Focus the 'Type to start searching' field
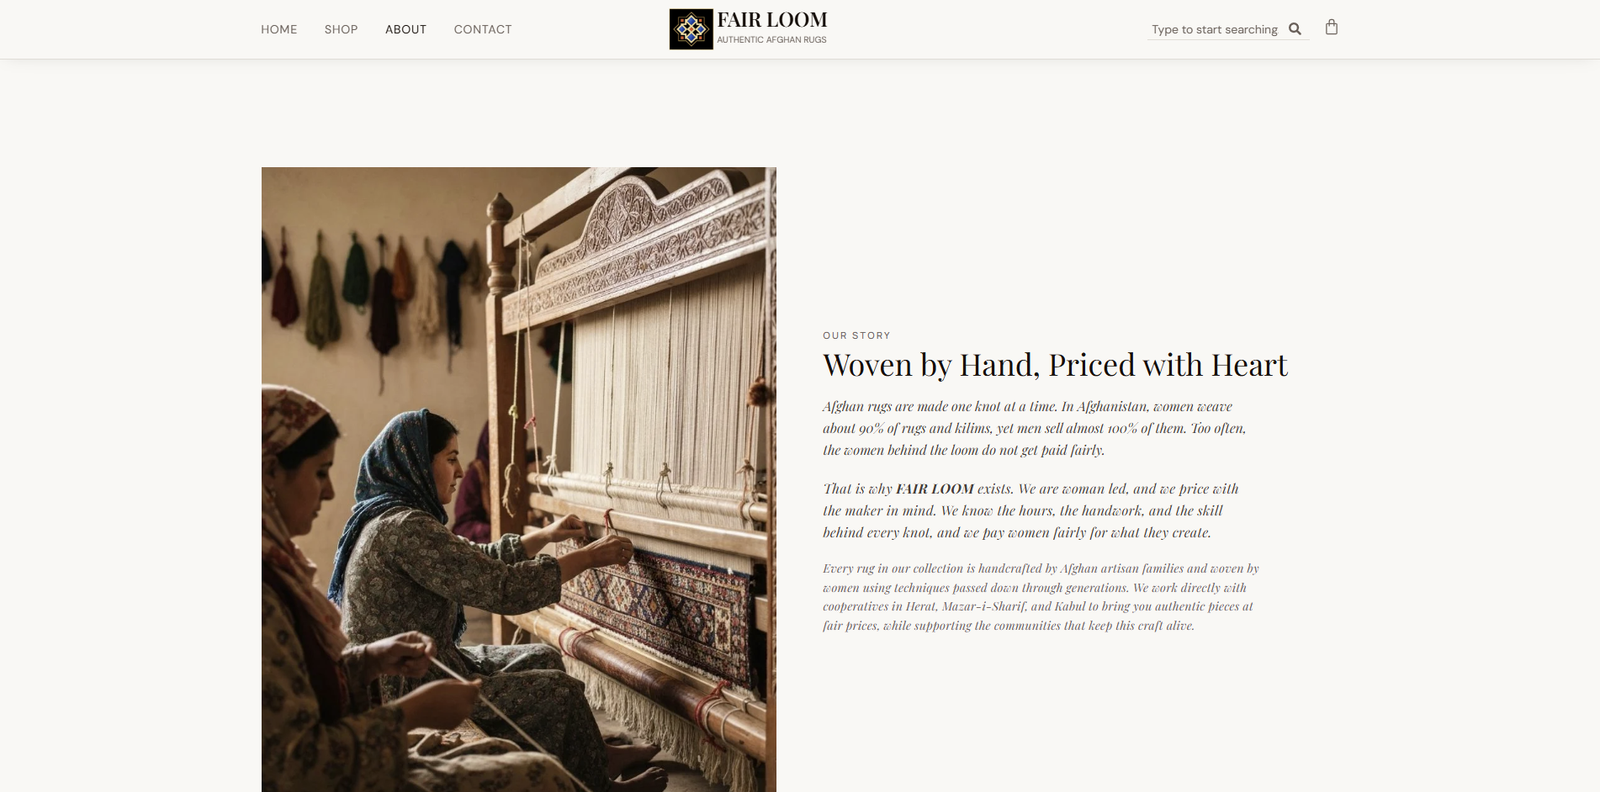1600x792 pixels. coord(1215,29)
